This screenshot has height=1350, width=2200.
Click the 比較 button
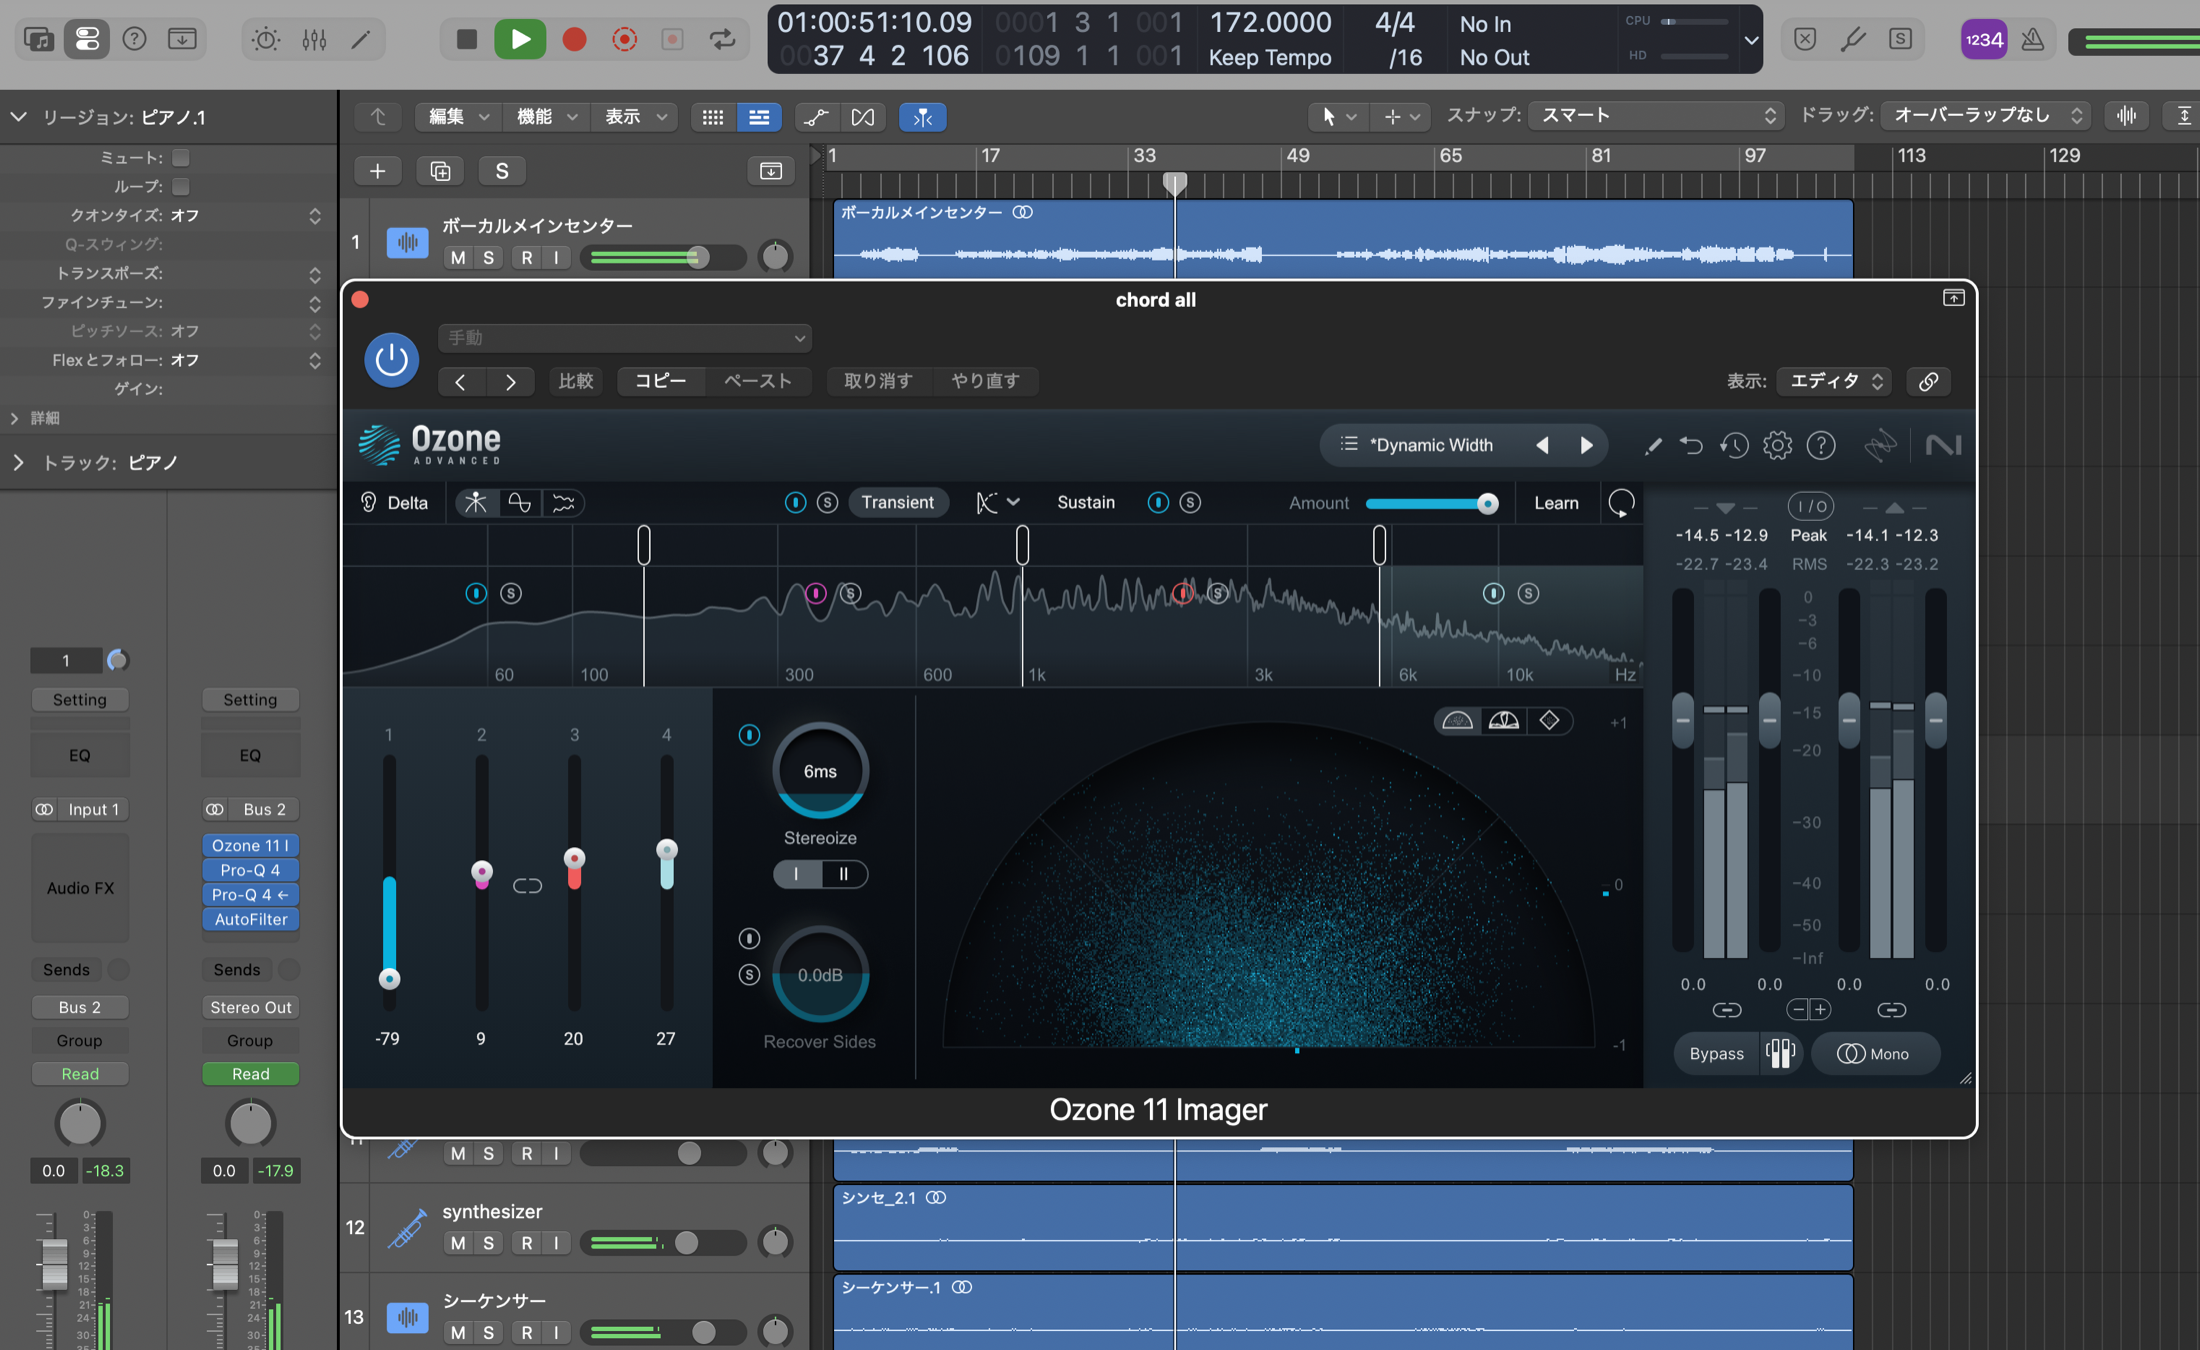coord(576,381)
